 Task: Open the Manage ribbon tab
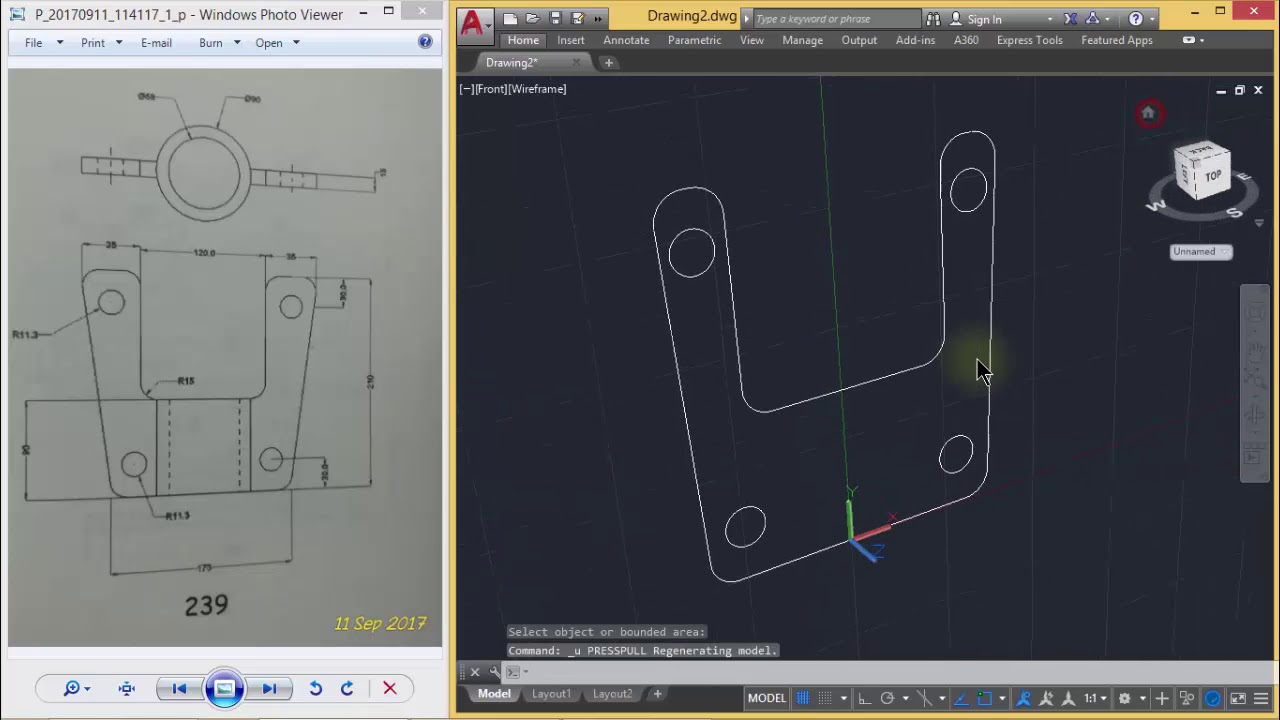(802, 40)
